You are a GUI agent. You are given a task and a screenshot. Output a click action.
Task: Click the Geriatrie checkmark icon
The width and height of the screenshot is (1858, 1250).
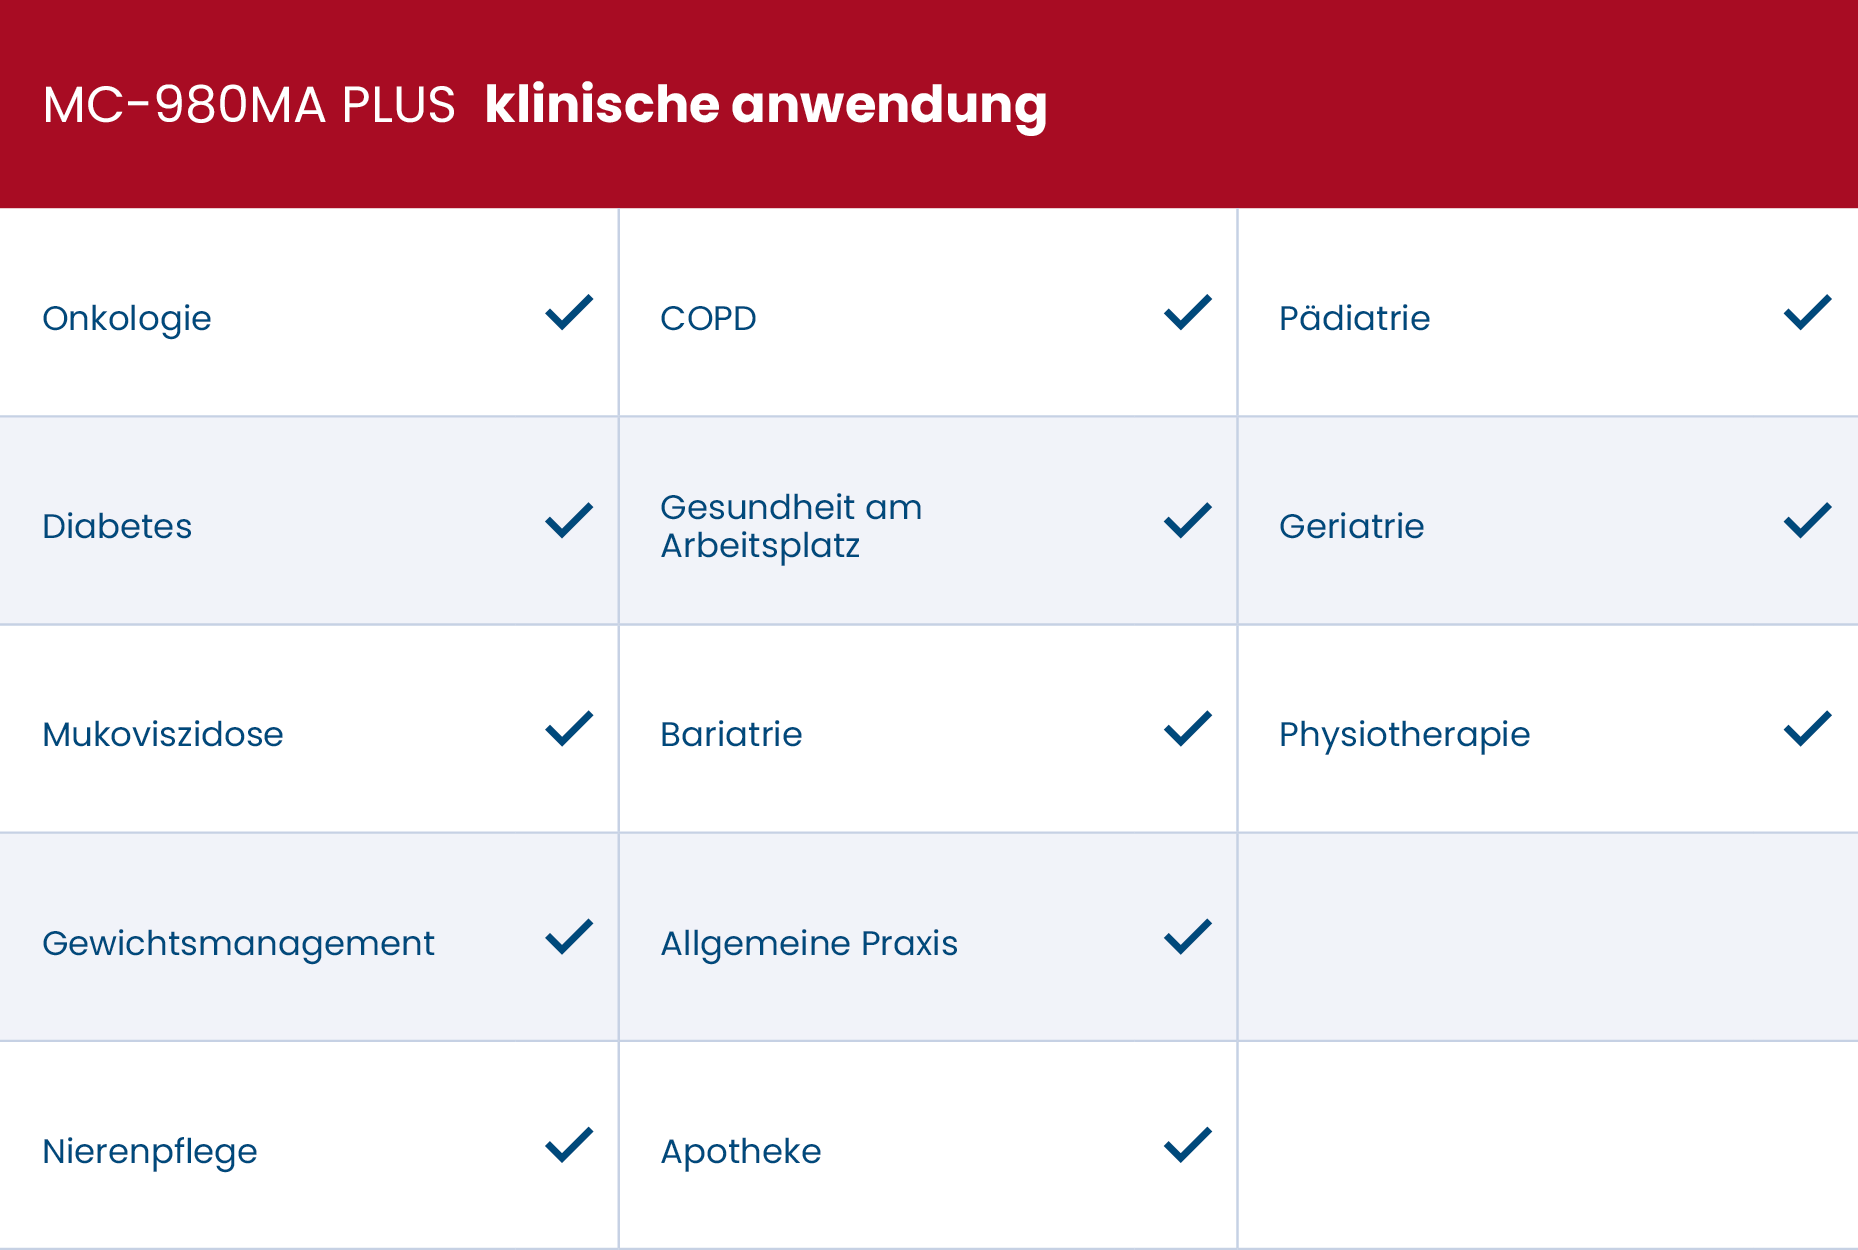(x=1807, y=521)
